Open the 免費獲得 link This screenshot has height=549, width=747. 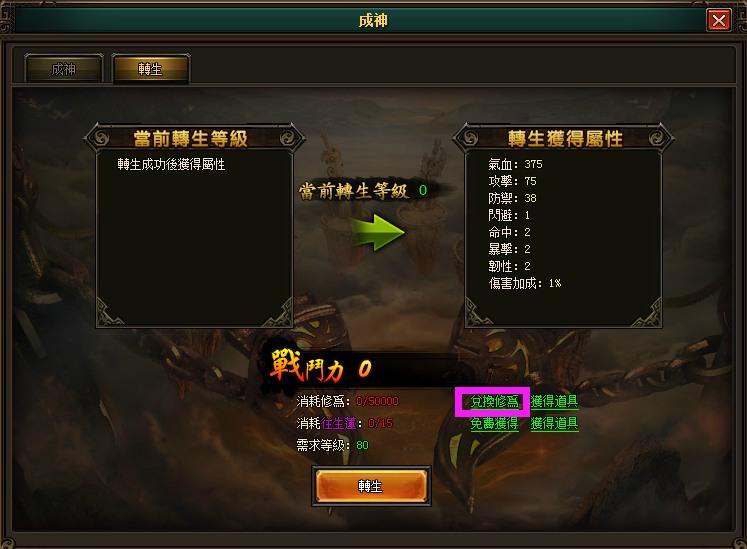pyautogui.click(x=494, y=424)
